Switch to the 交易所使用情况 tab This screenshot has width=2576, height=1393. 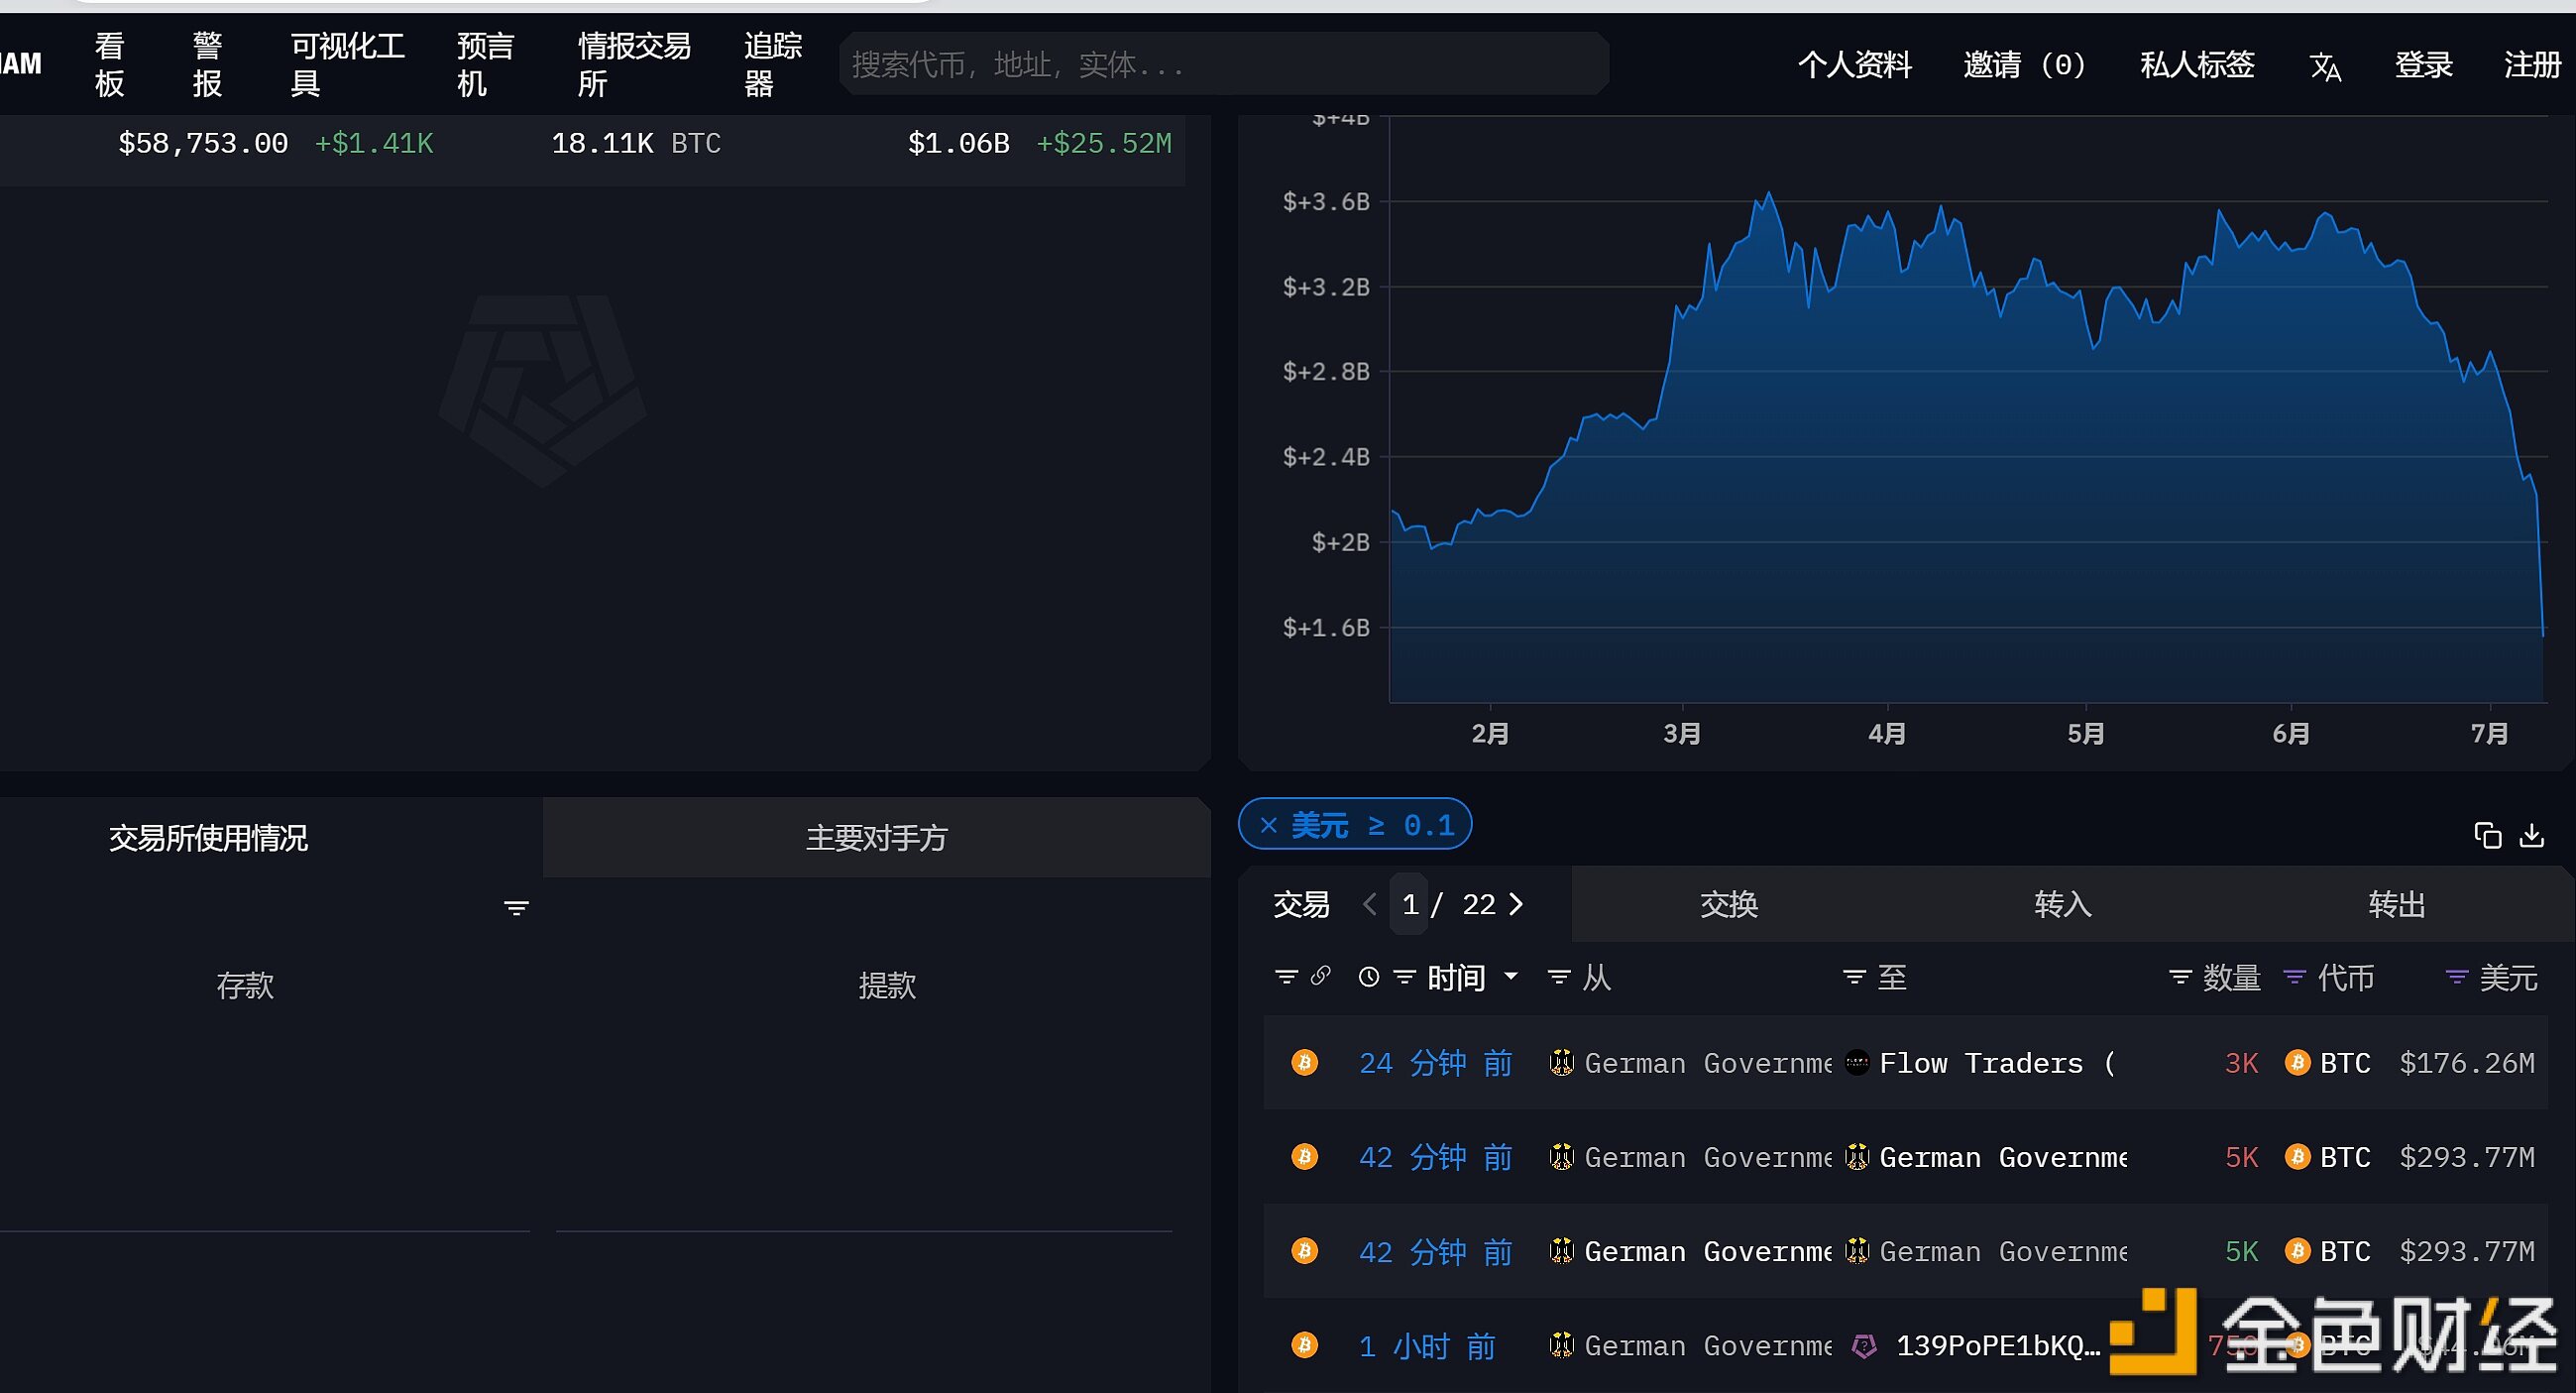tap(271, 838)
